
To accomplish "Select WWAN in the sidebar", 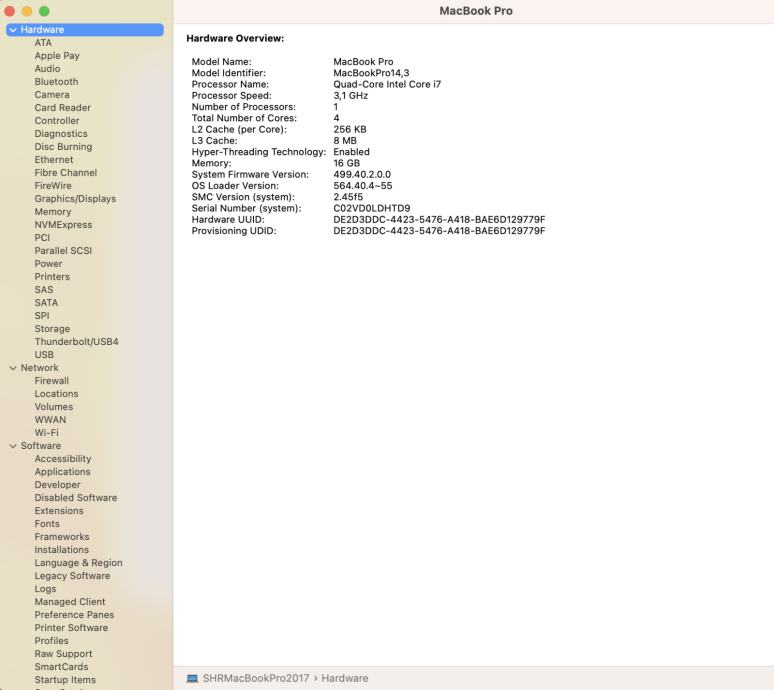I will tap(50, 420).
